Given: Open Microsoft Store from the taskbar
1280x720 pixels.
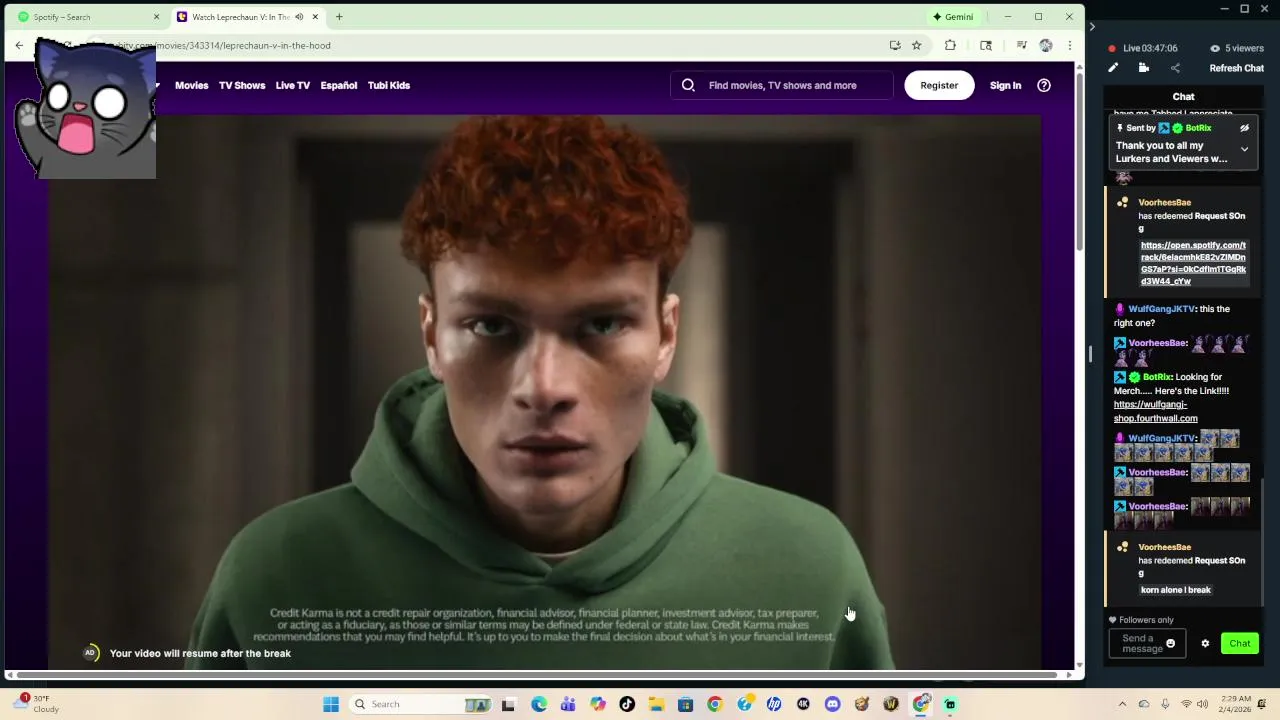Looking at the screenshot, I should 685,704.
